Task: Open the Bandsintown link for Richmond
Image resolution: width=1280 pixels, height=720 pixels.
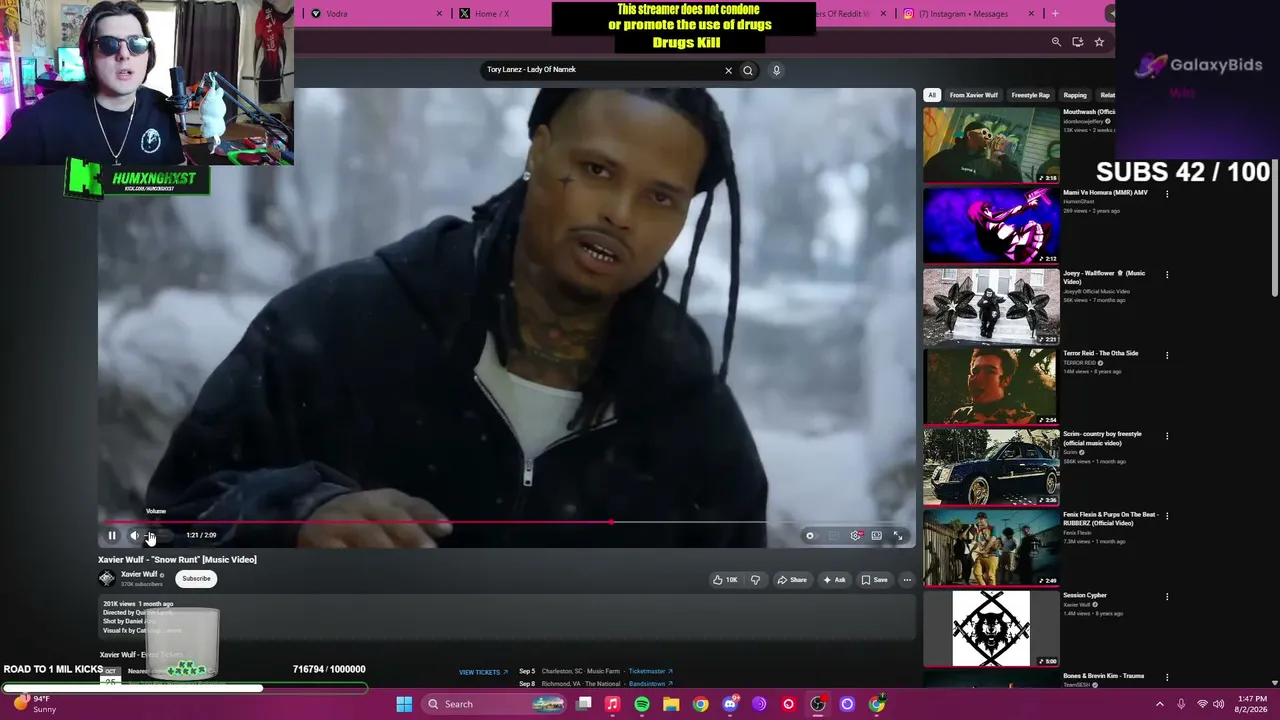Action: (650, 684)
